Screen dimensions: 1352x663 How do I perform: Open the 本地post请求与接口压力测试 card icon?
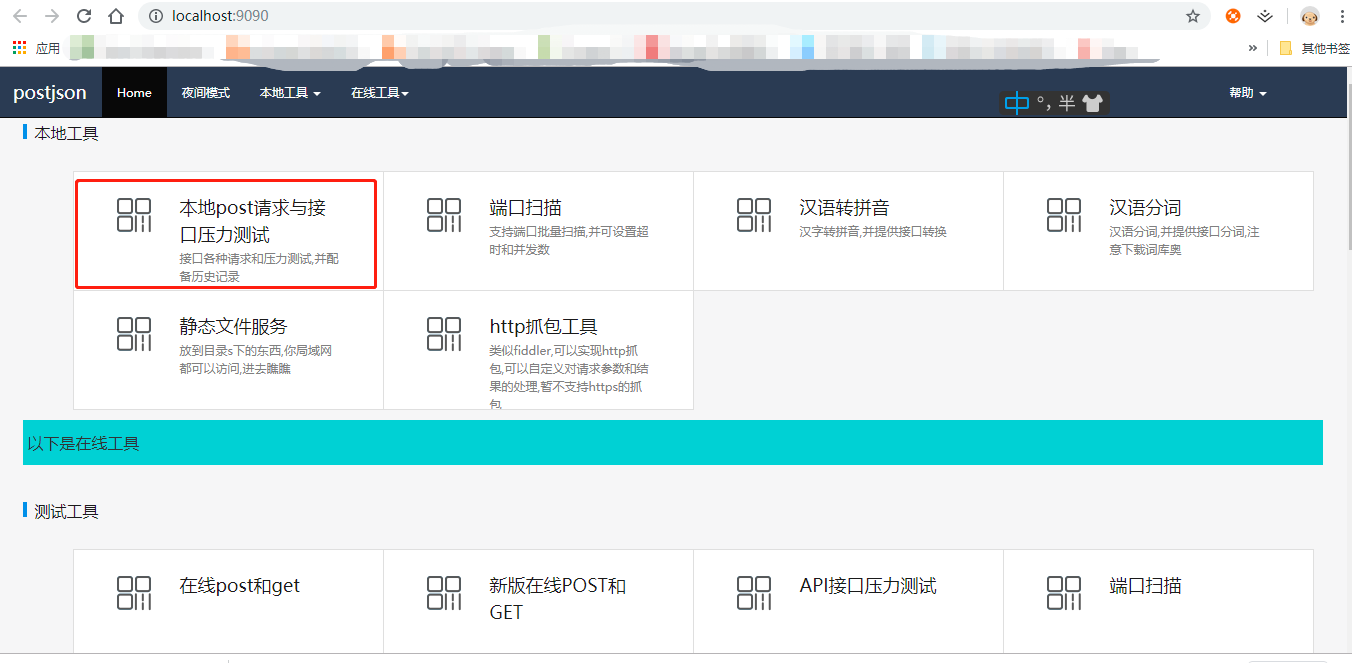[x=134, y=215]
